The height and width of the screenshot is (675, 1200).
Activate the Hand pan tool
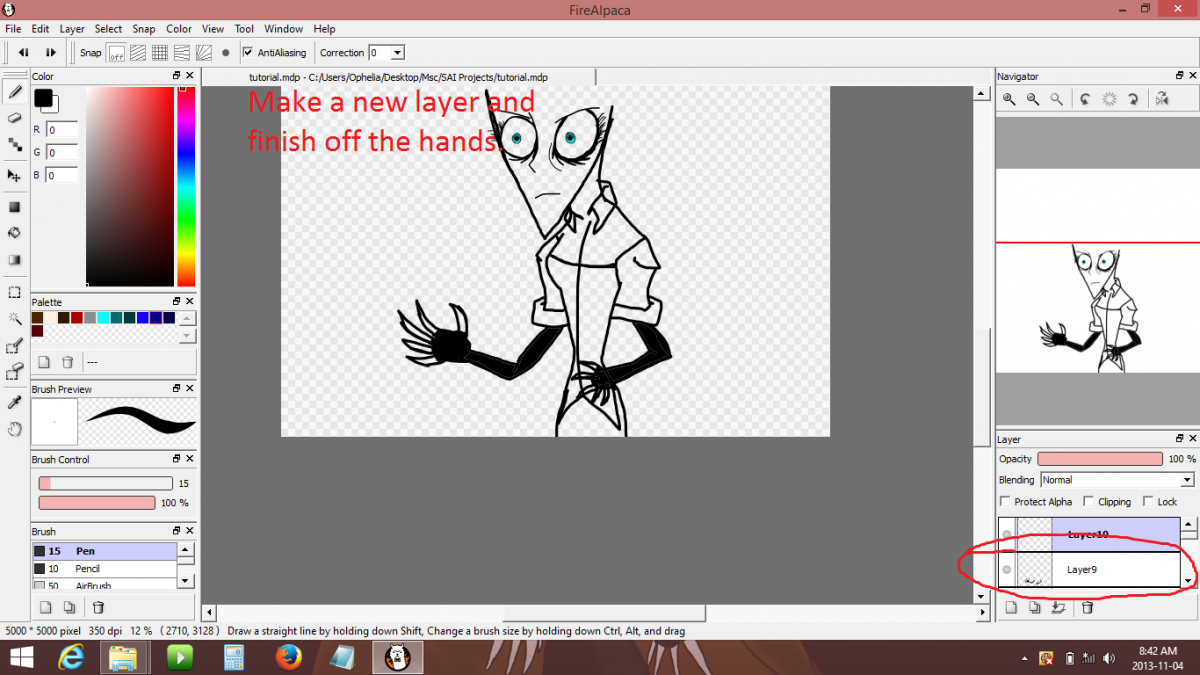click(15, 429)
